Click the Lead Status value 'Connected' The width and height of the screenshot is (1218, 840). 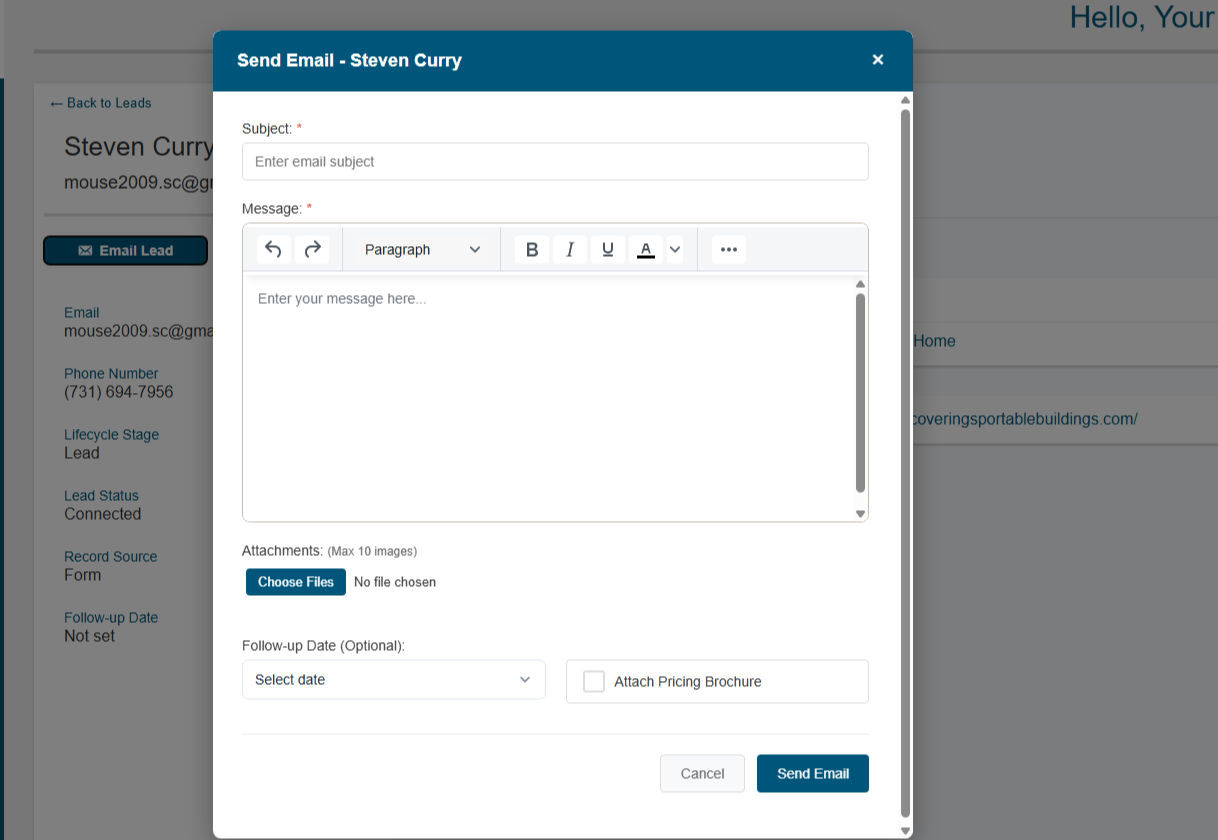pyautogui.click(x=103, y=514)
